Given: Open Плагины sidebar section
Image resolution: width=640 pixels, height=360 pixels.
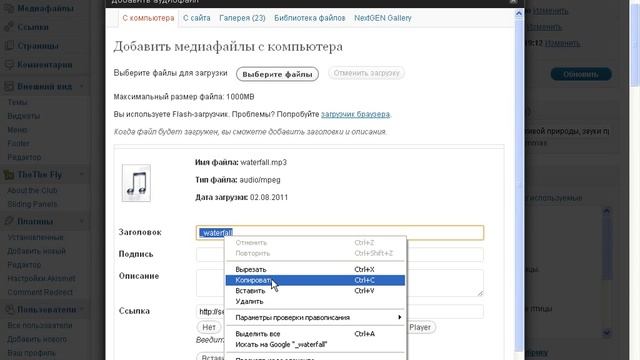Looking at the screenshot, I should (35, 221).
